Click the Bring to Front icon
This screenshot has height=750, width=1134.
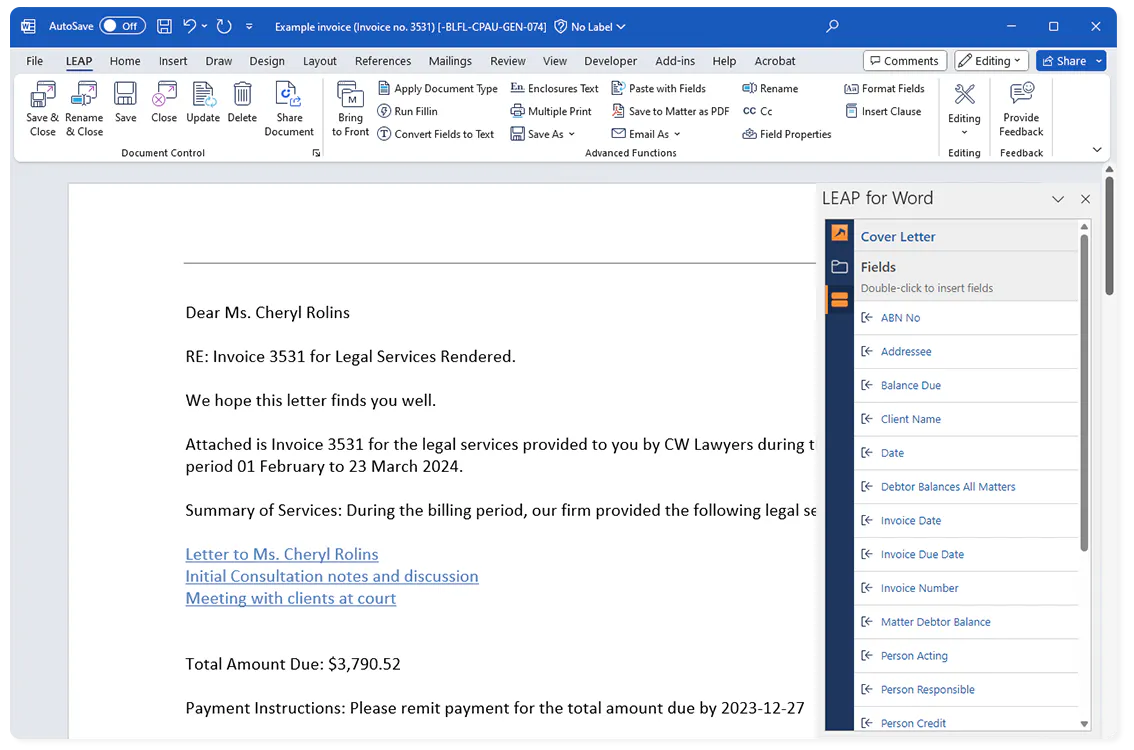[350, 109]
